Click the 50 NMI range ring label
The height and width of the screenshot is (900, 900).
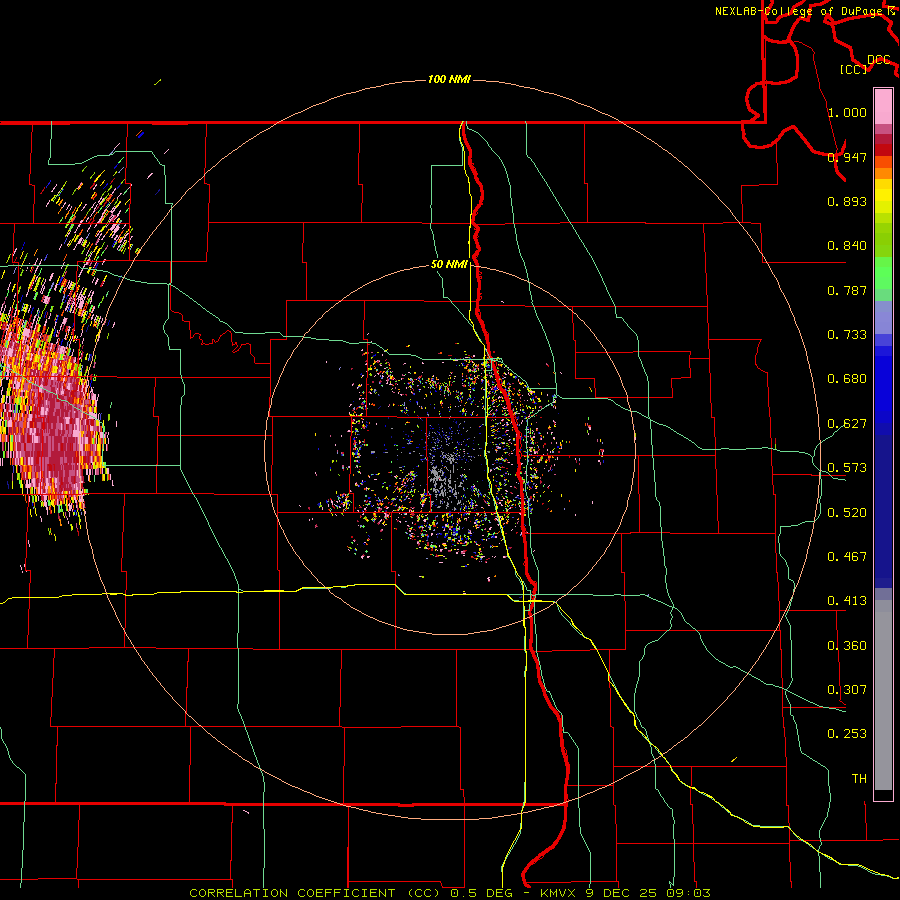(x=449, y=264)
